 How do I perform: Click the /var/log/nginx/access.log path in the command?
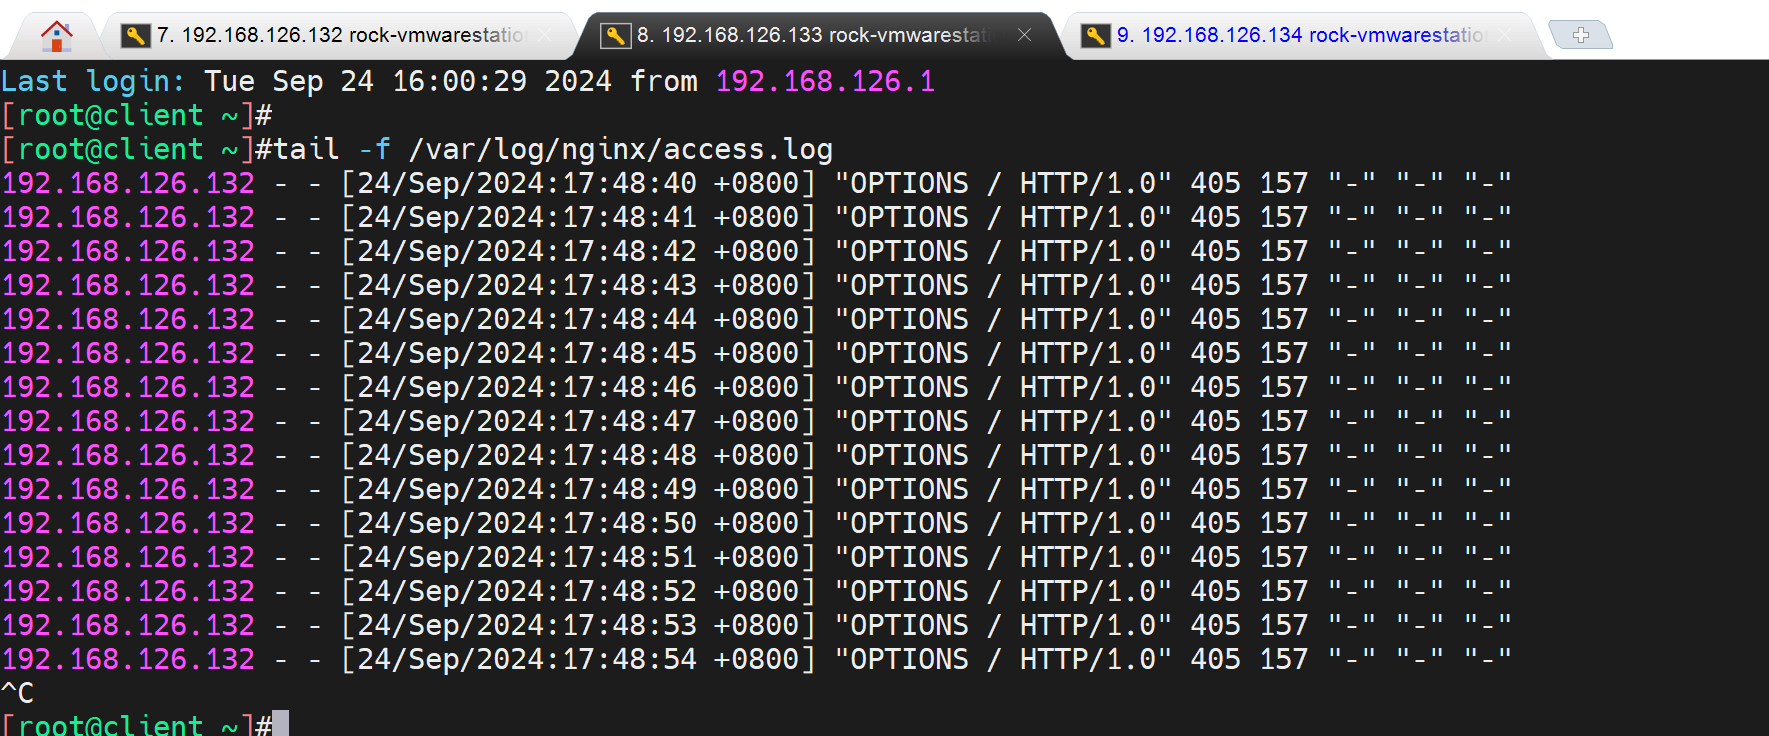tap(620, 149)
